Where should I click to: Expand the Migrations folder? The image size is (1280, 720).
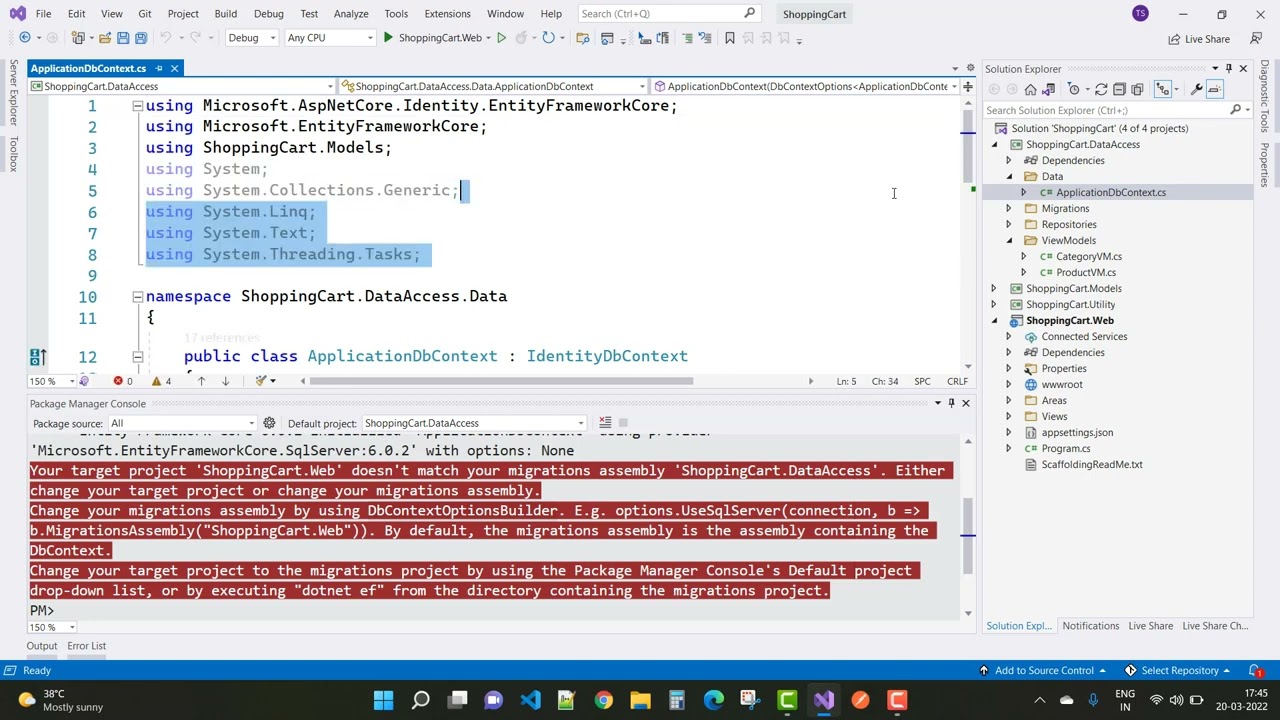point(1008,208)
